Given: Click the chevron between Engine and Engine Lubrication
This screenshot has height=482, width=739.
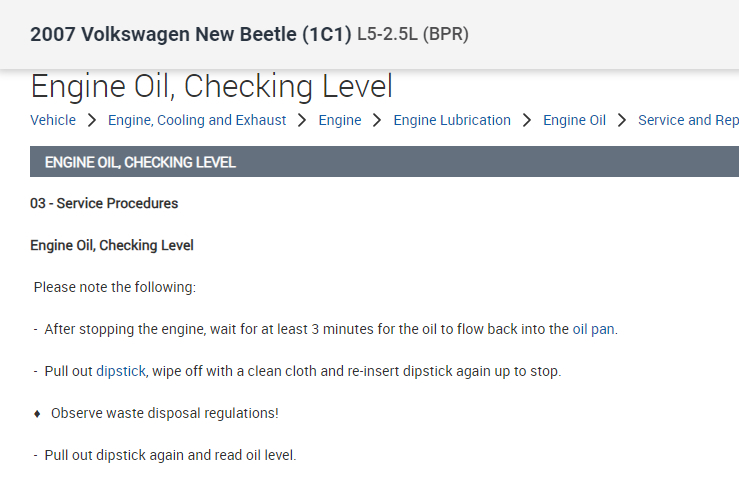Looking at the screenshot, I should click(378, 120).
